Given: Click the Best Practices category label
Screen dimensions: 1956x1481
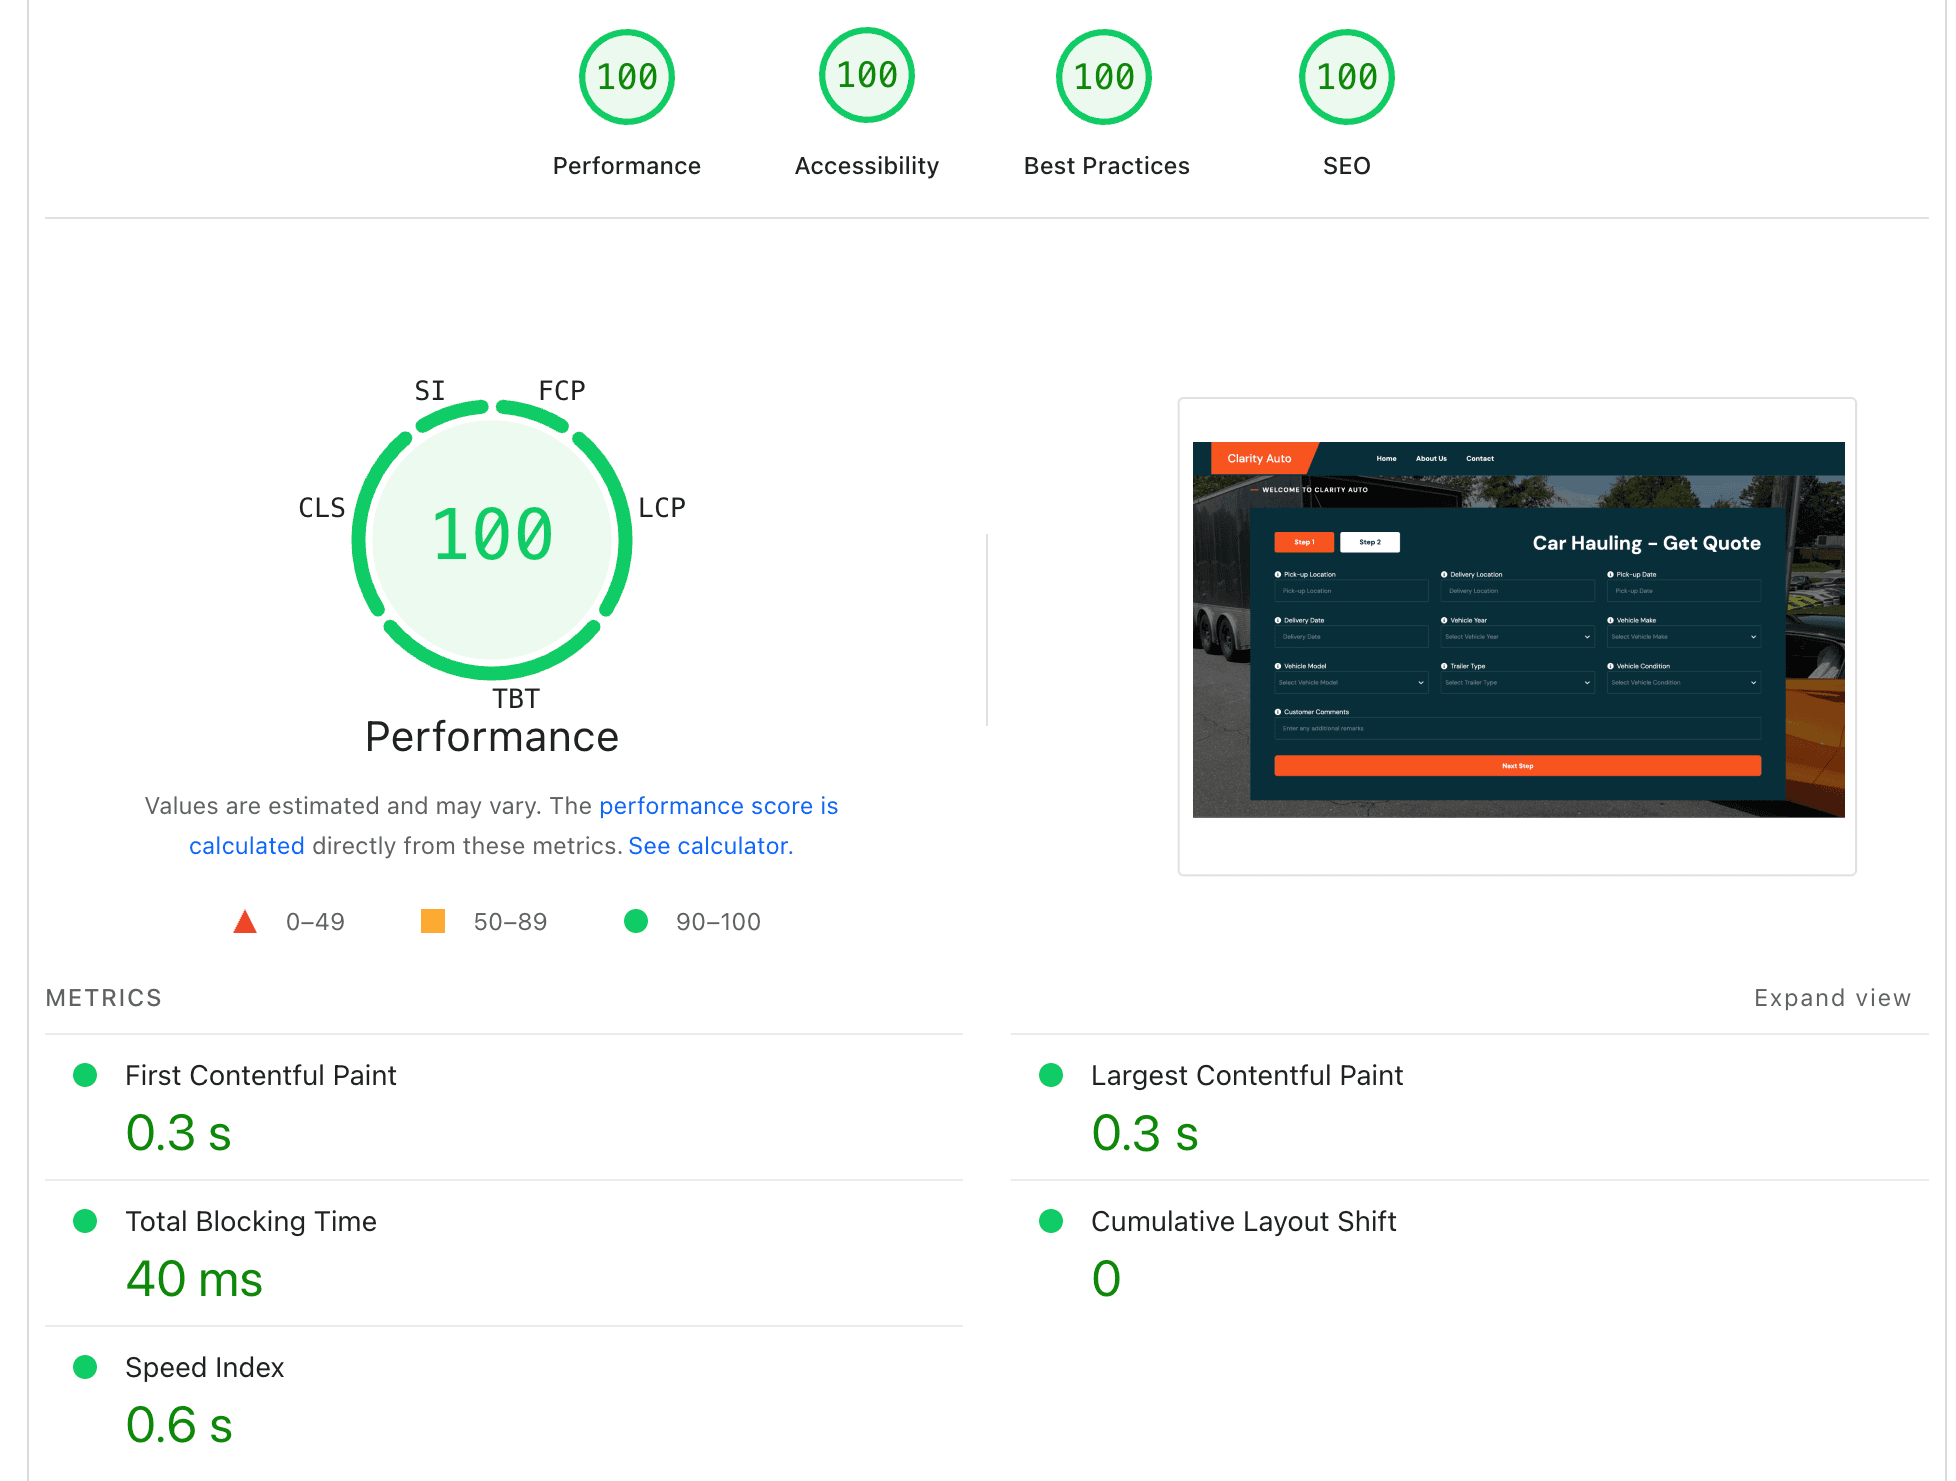Looking at the screenshot, I should pos(1107,166).
